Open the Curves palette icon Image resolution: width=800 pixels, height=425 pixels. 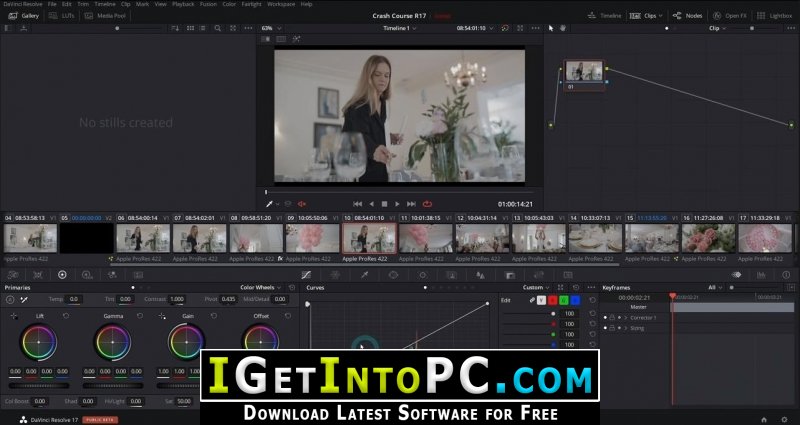[x=306, y=275]
